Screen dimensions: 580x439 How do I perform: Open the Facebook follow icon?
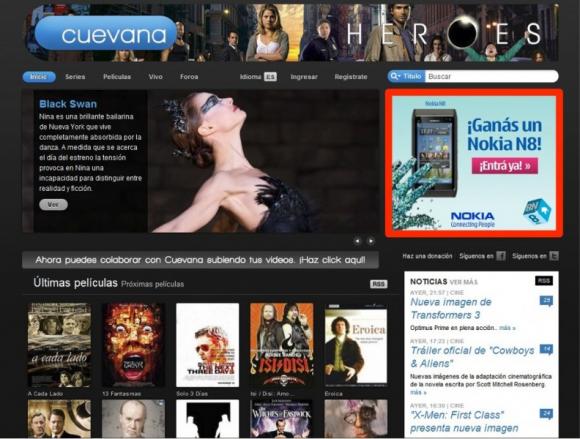tap(500, 256)
